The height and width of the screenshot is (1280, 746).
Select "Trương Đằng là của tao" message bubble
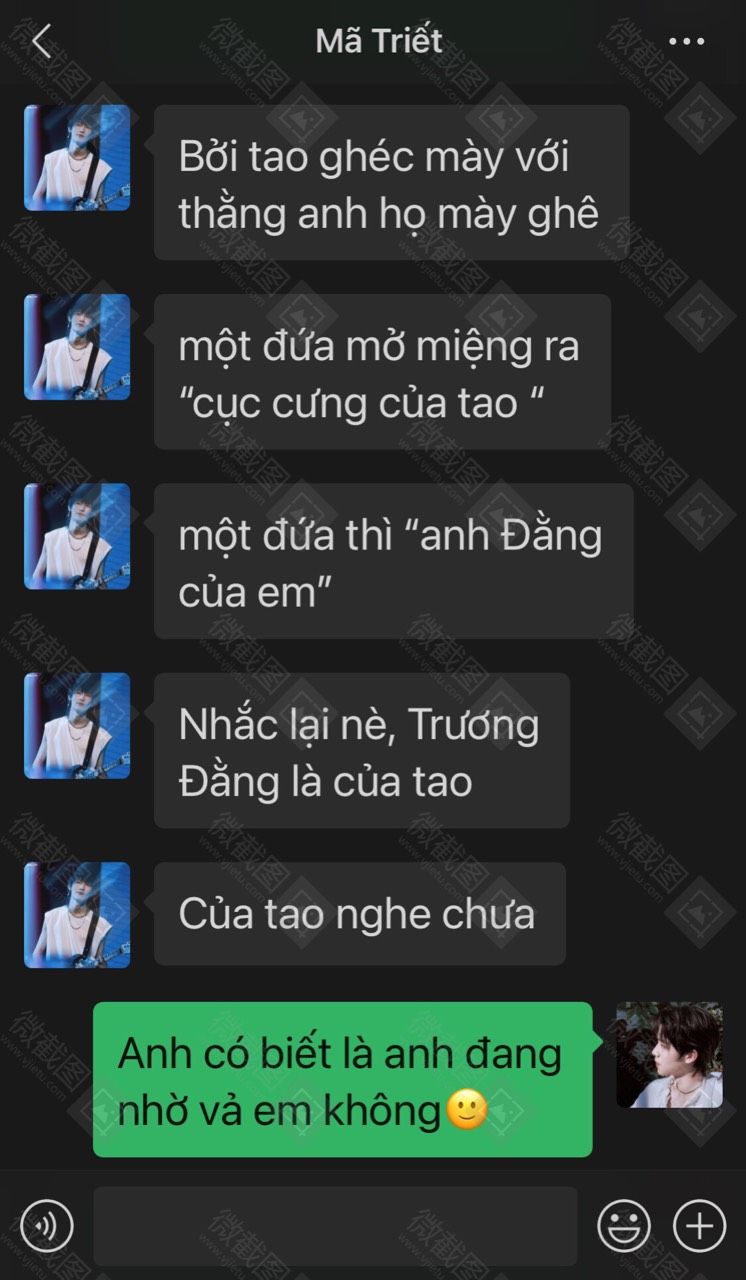pos(362,750)
